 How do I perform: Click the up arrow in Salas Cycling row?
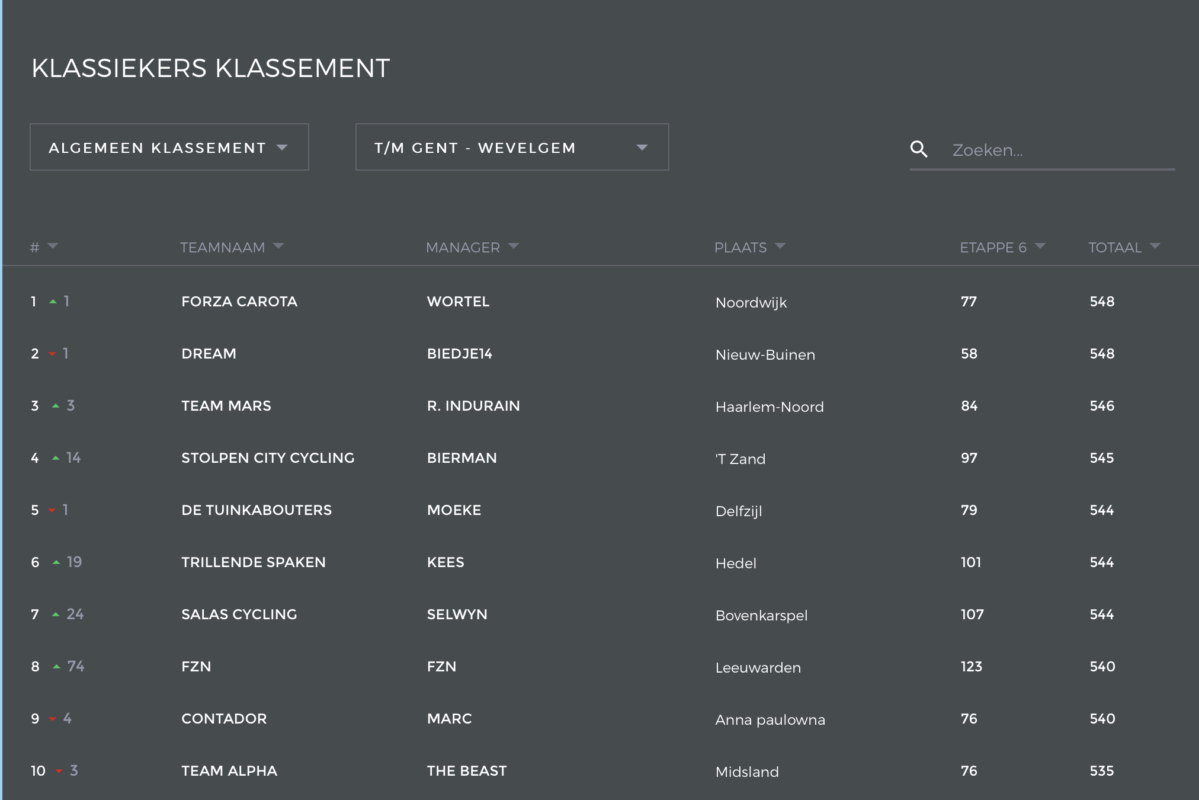(55, 614)
